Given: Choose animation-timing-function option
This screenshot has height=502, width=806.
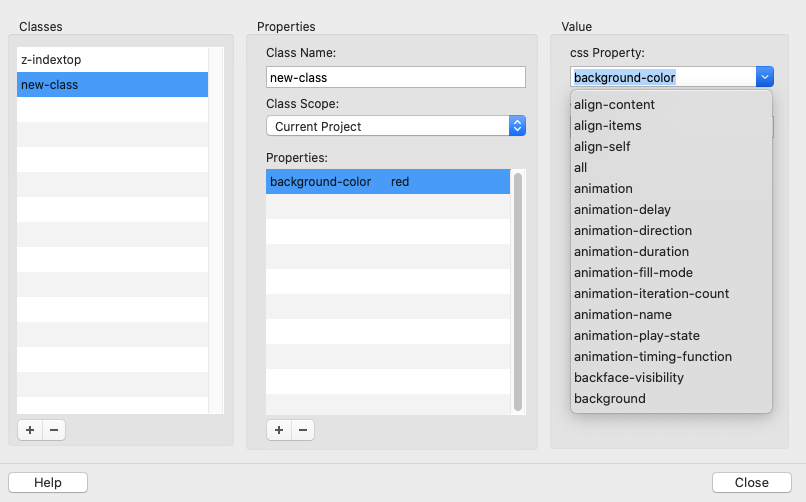Looking at the screenshot, I should point(653,357).
